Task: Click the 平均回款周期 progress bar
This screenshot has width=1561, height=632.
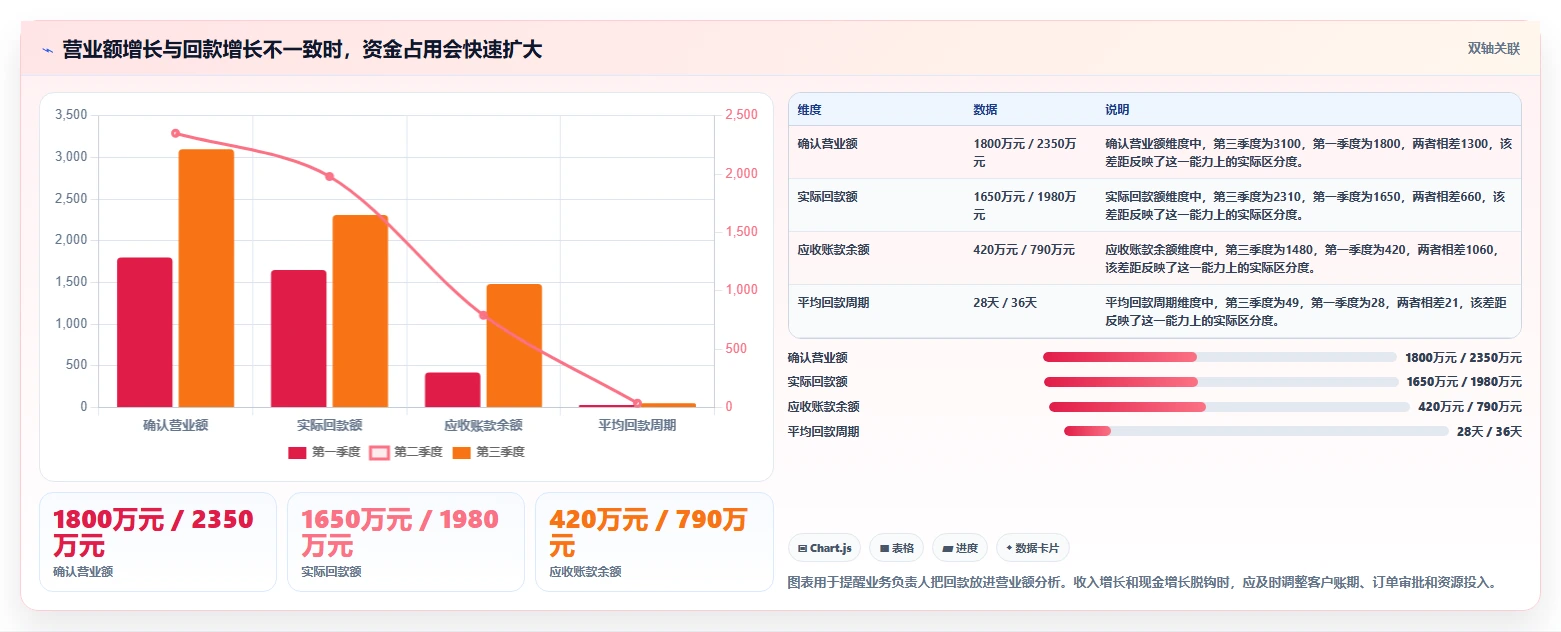Action: pyautogui.click(x=1256, y=431)
